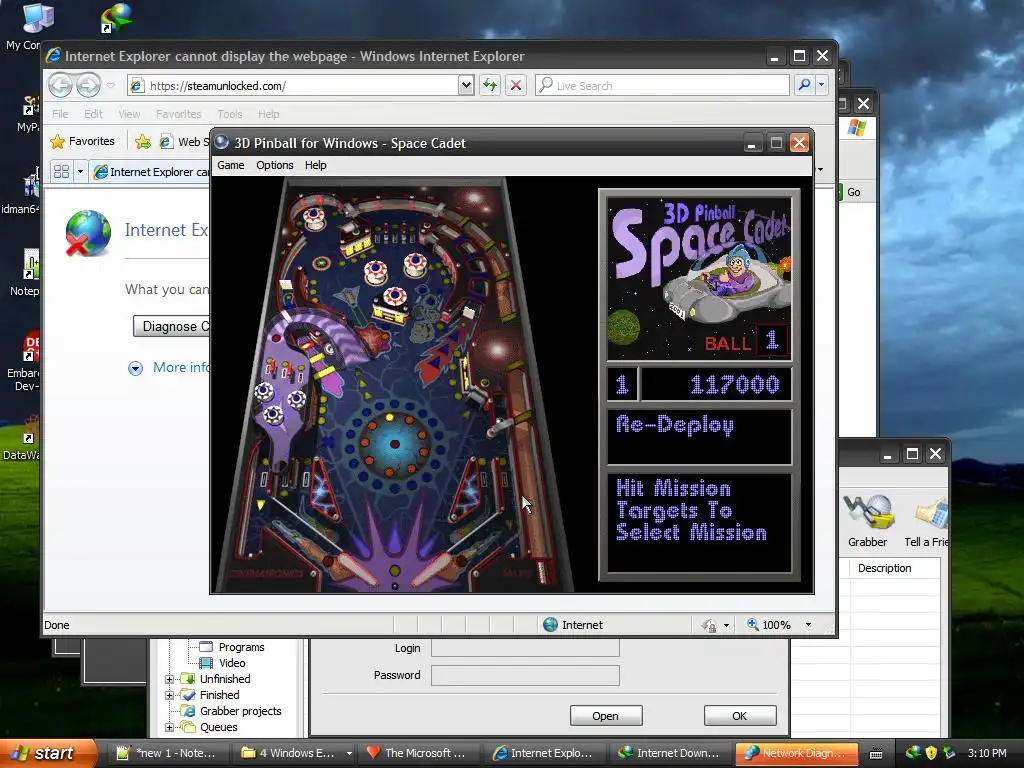The height and width of the screenshot is (768, 1024).
Task: Click the More information link
Action: (181, 367)
